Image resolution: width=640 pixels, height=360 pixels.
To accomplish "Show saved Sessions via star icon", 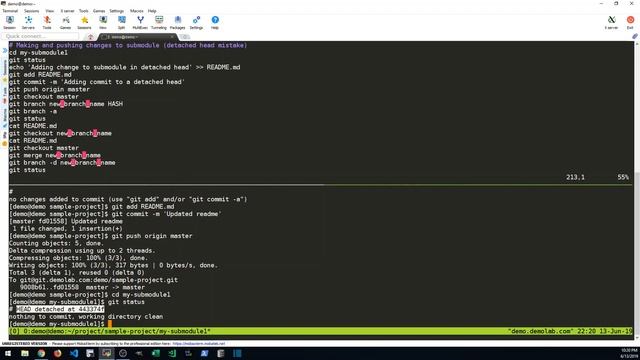I will 84,22.
